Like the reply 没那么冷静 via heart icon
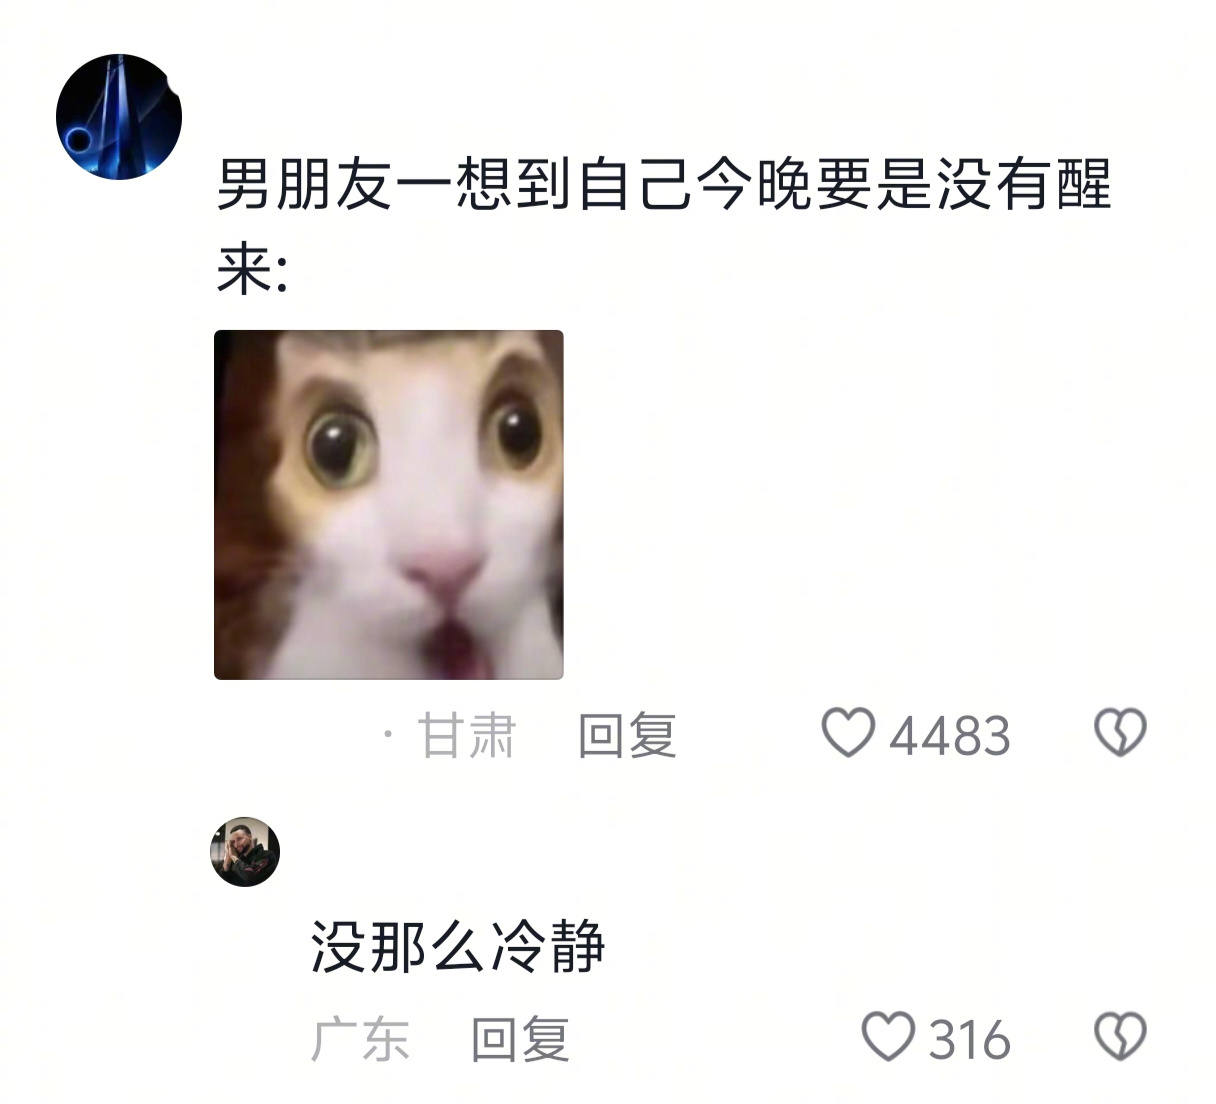The height and width of the screenshot is (1104, 1216). coord(889,1037)
